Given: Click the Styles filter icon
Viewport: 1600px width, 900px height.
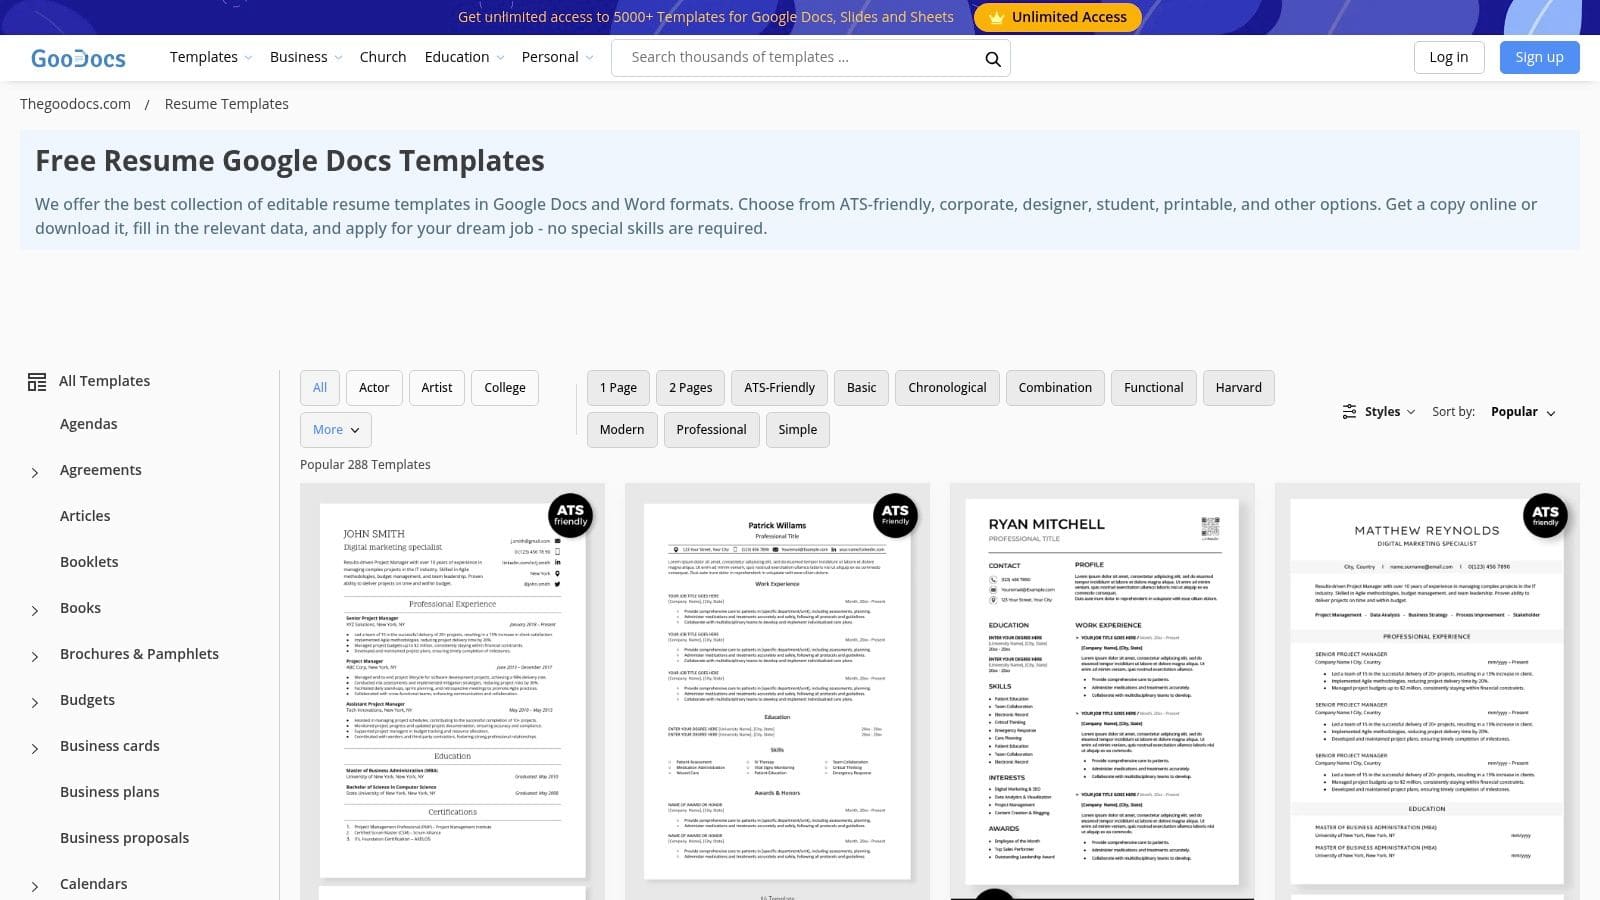Looking at the screenshot, I should [1348, 411].
